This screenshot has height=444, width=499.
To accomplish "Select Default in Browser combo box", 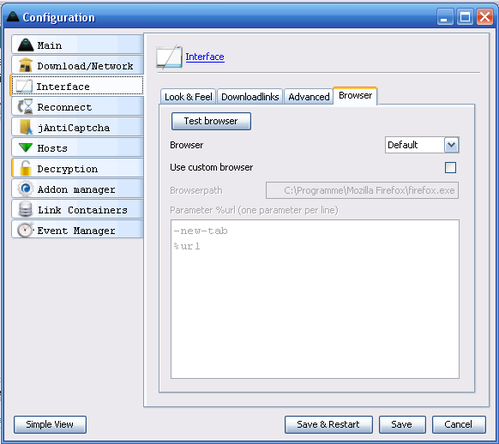I will point(422,145).
